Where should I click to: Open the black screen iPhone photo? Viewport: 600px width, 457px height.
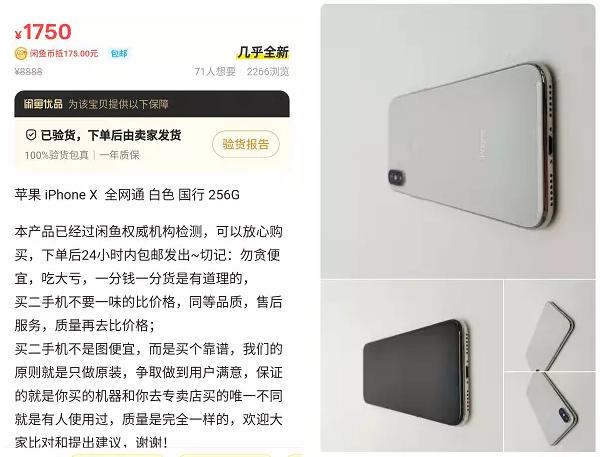click(x=412, y=366)
